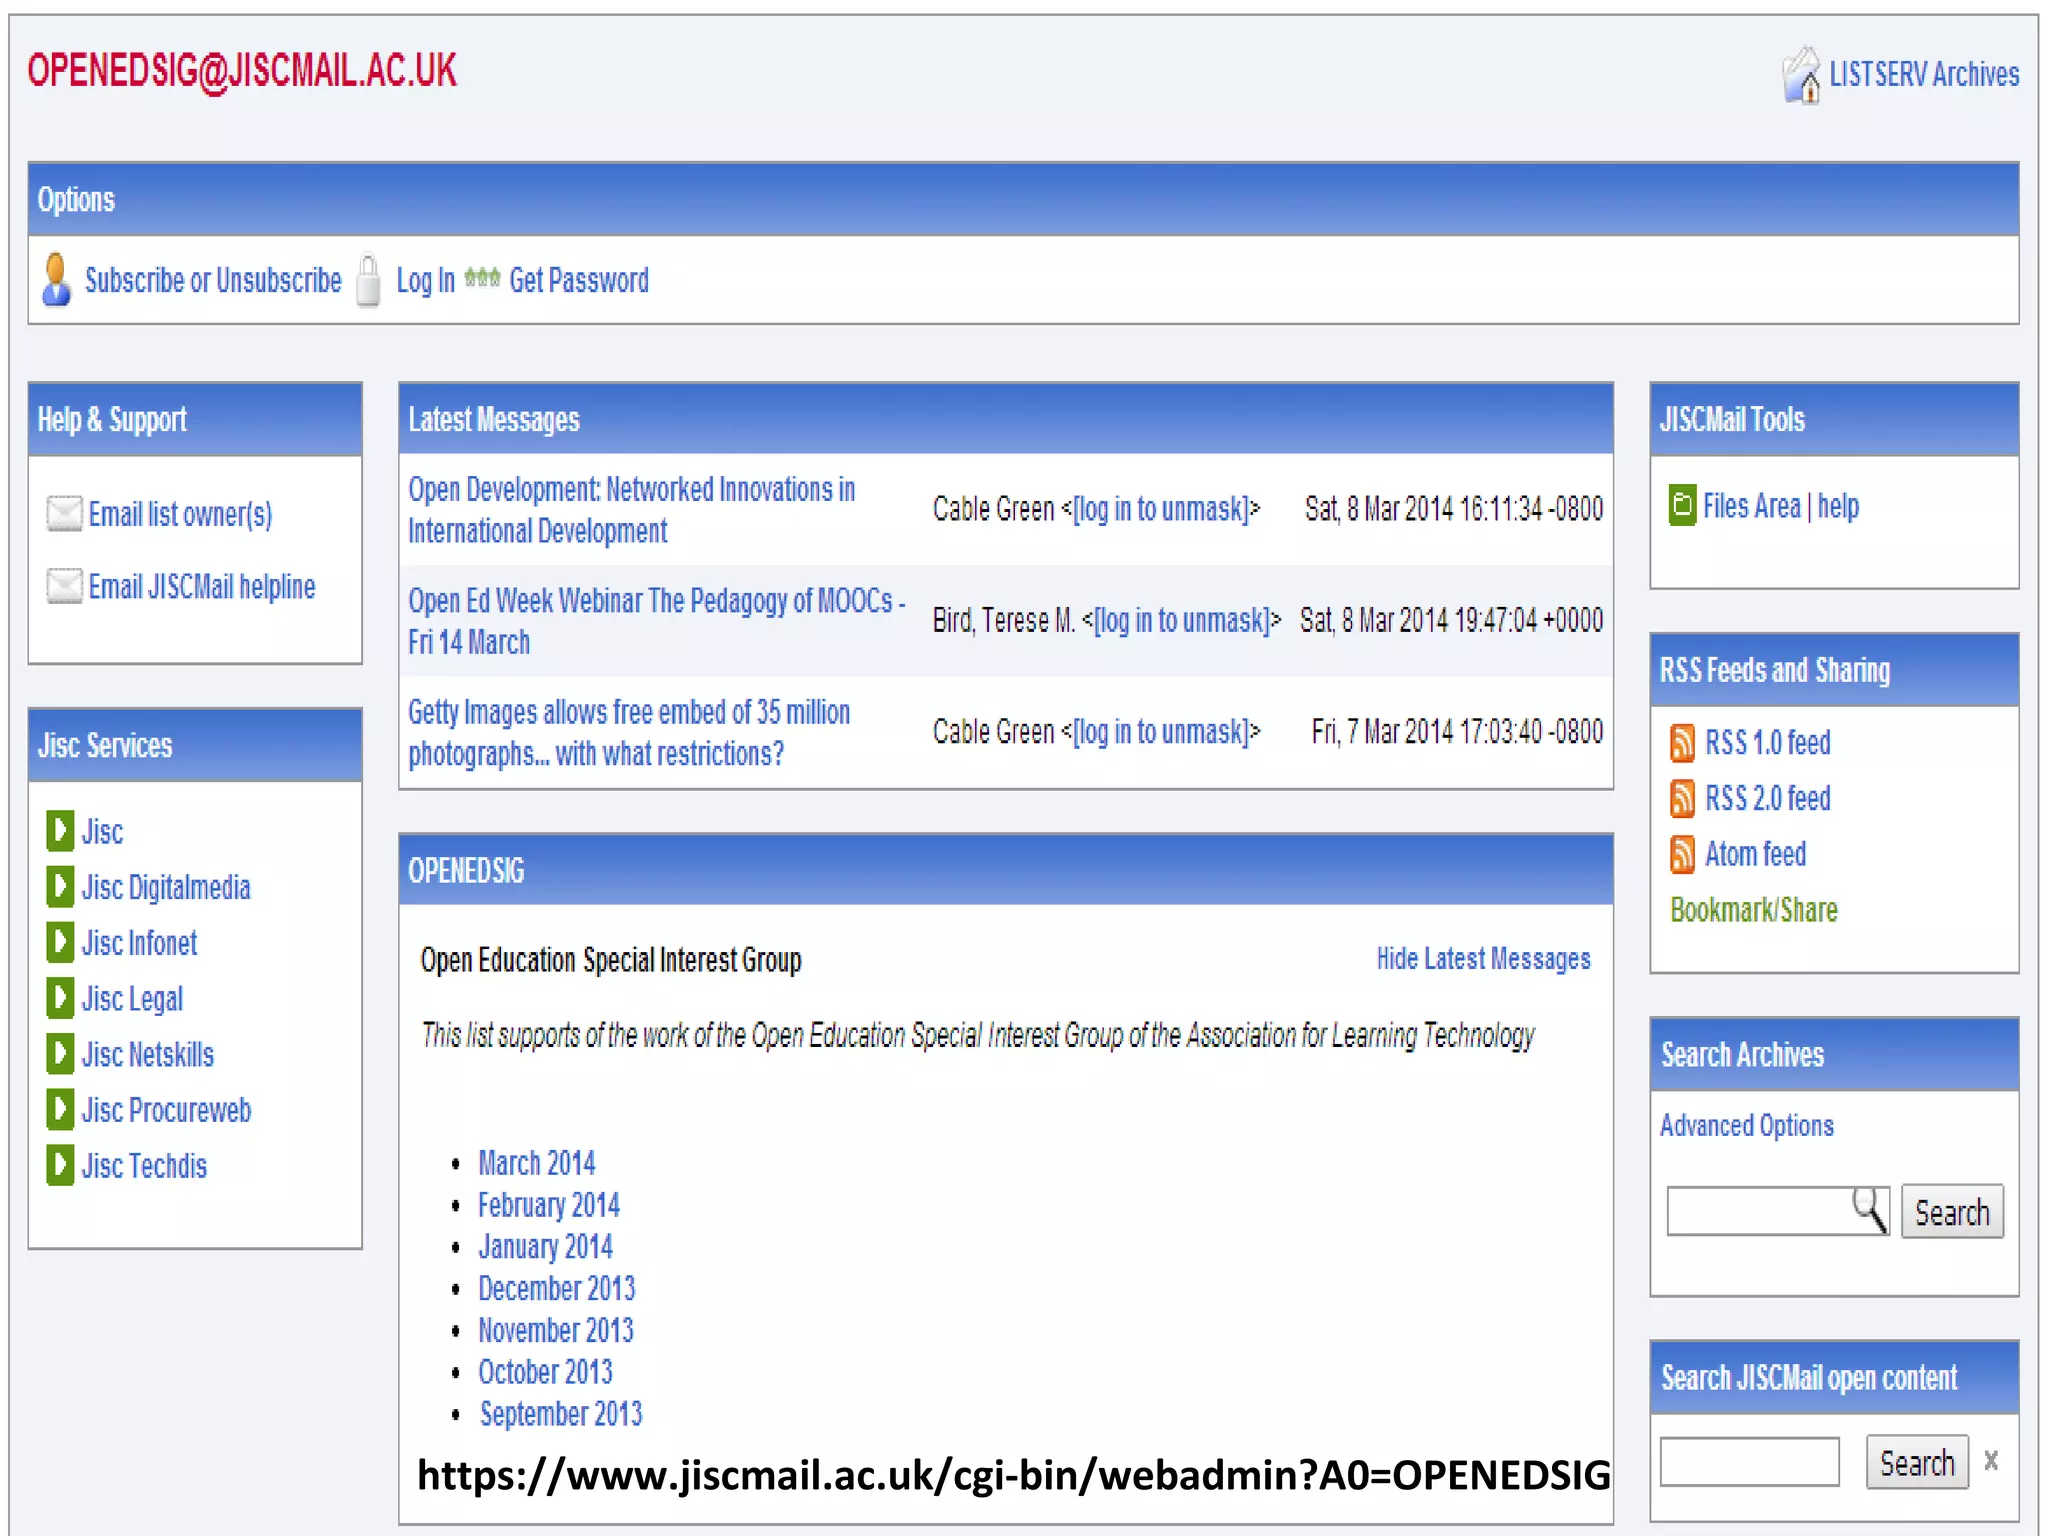Click the help link beside Files Area
Viewport: 2048px width, 1536px height.
[x=1838, y=507]
